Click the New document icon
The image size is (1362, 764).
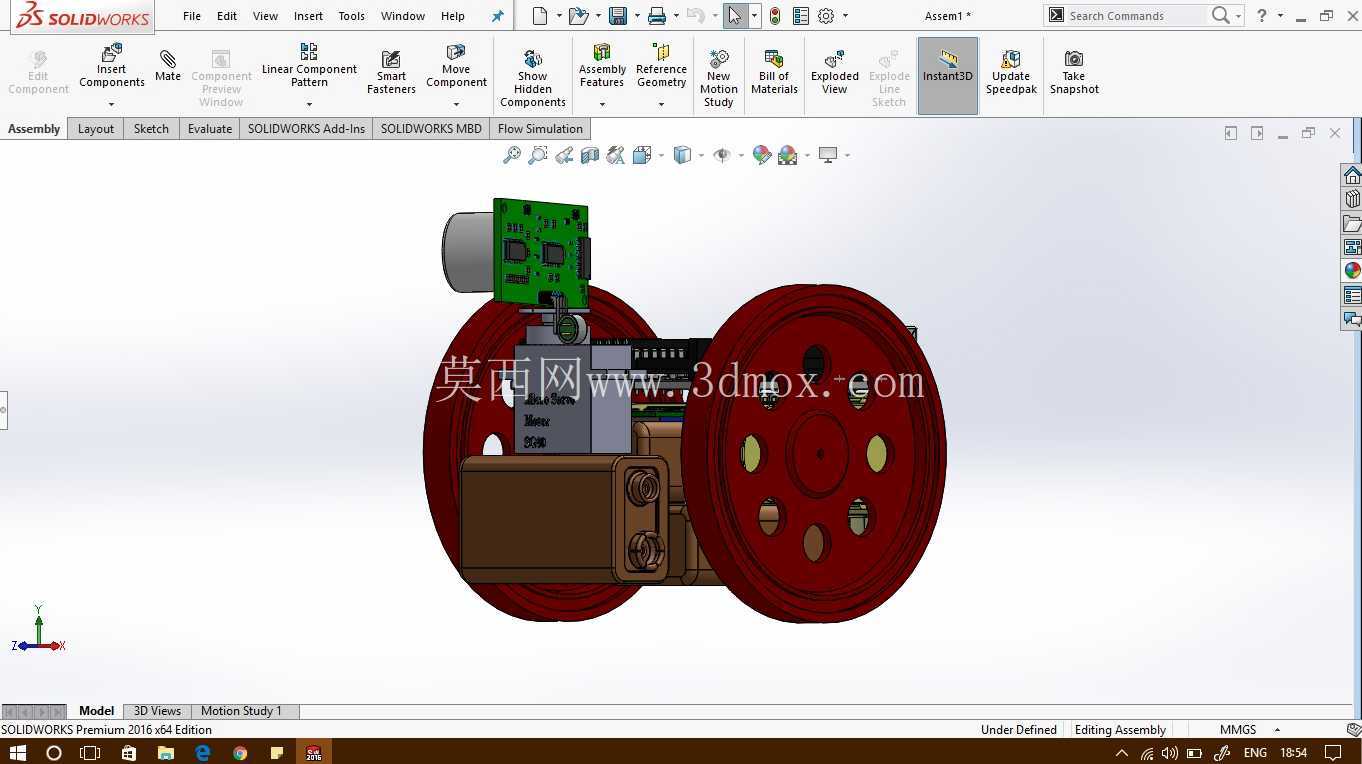[x=540, y=16]
